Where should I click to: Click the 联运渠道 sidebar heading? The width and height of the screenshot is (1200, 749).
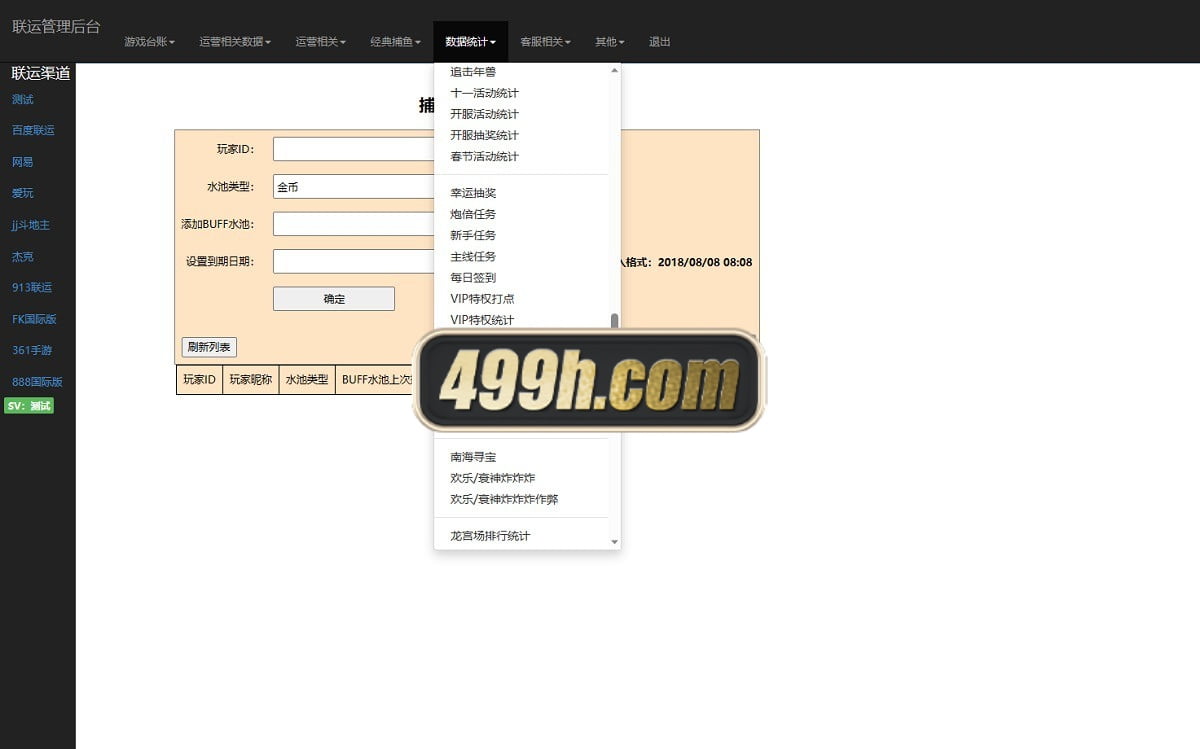tap(40, 73)
